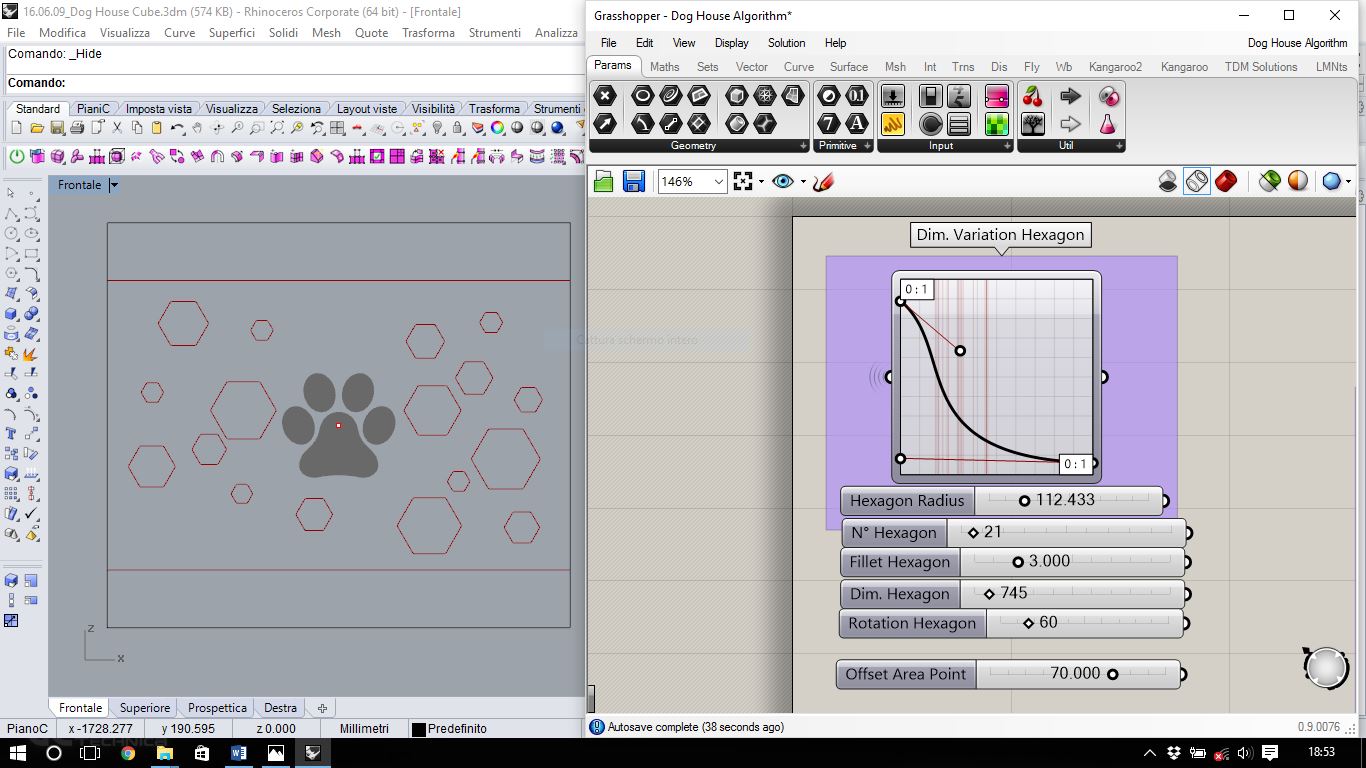The image size is (1366, 768).
Task: Click the Predefinito layer status field
Action: (457, 729)
